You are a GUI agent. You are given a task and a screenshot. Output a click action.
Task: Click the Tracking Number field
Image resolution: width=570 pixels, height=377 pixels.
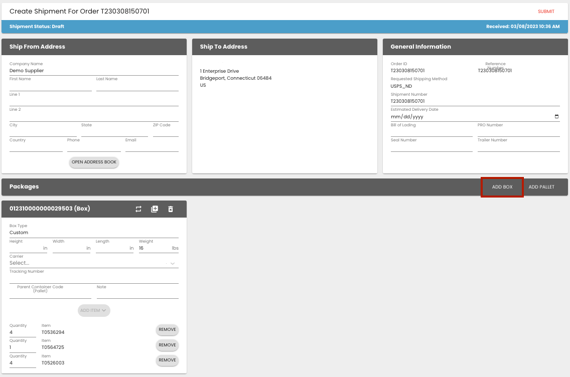coord(94,279)
